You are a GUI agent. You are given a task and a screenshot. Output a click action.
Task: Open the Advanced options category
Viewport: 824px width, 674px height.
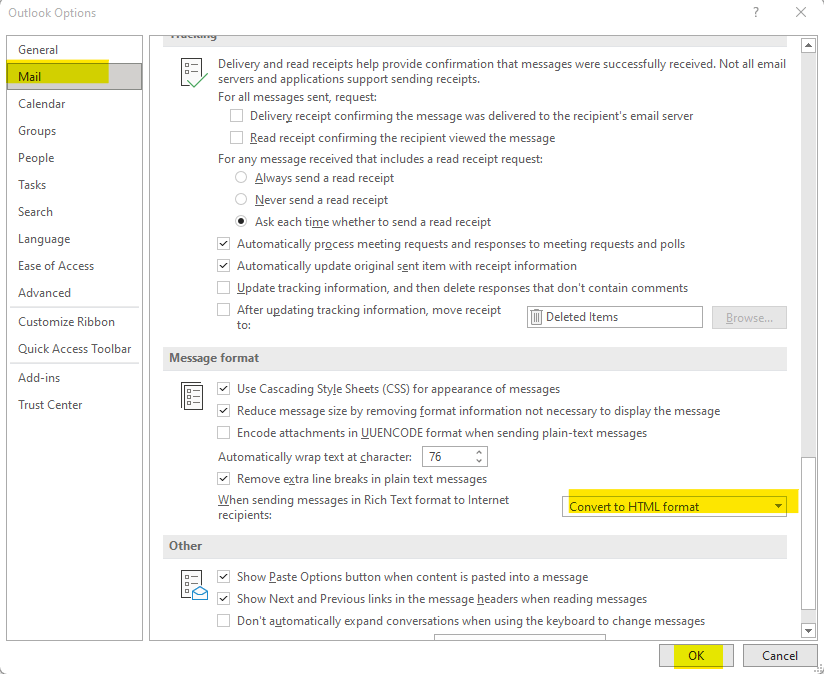coord(75,293)
